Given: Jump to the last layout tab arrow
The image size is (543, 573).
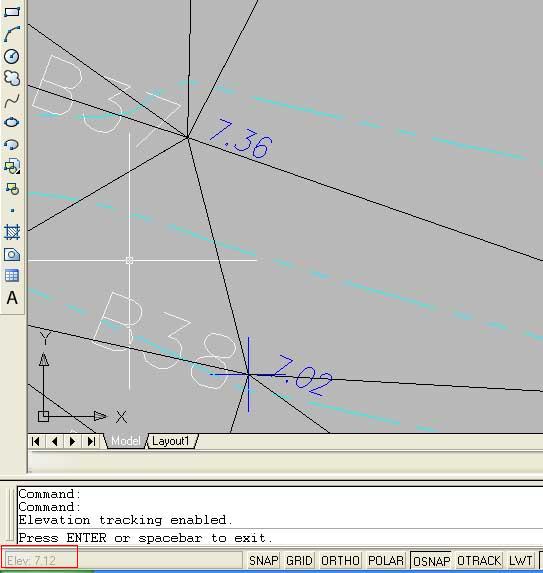Looking at the screenshot, I should pos(91,441).
